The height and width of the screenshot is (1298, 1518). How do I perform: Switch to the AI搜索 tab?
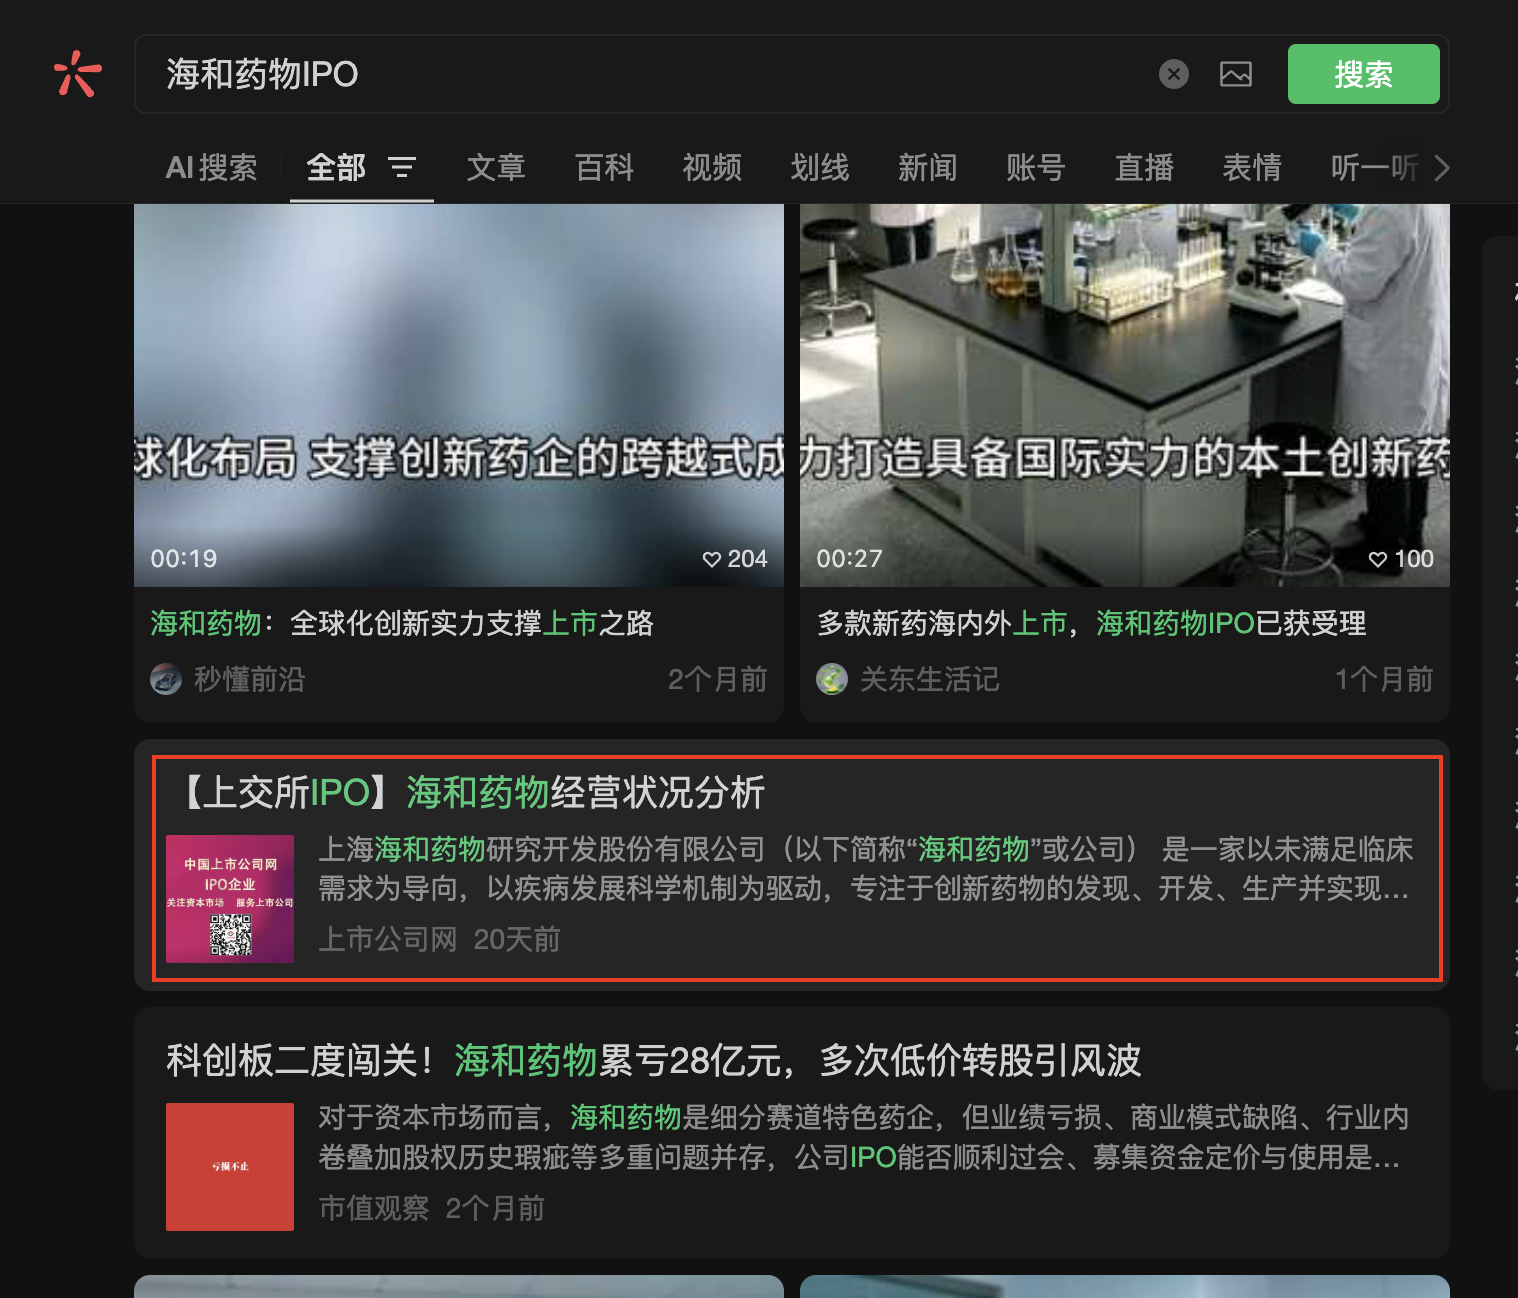click(x=212, y=167)
